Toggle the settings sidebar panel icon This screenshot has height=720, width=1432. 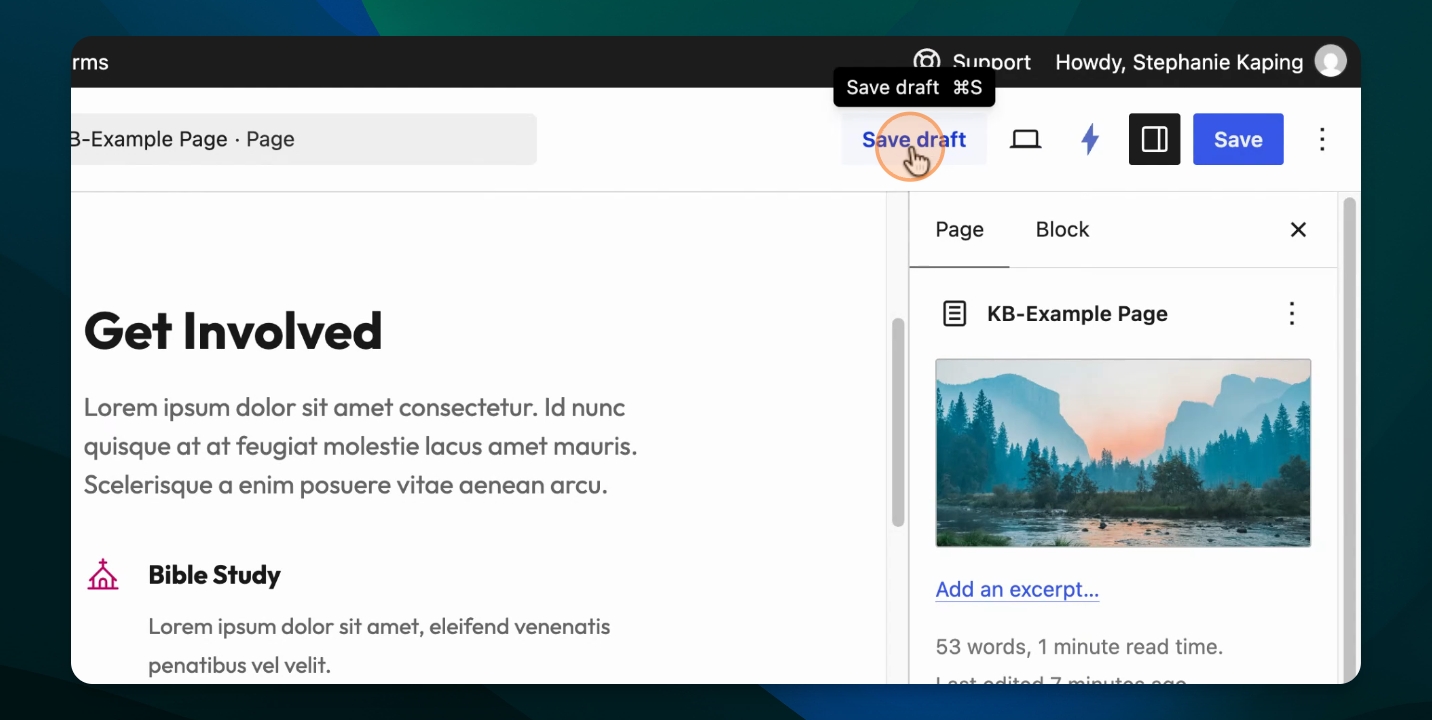1155,139
